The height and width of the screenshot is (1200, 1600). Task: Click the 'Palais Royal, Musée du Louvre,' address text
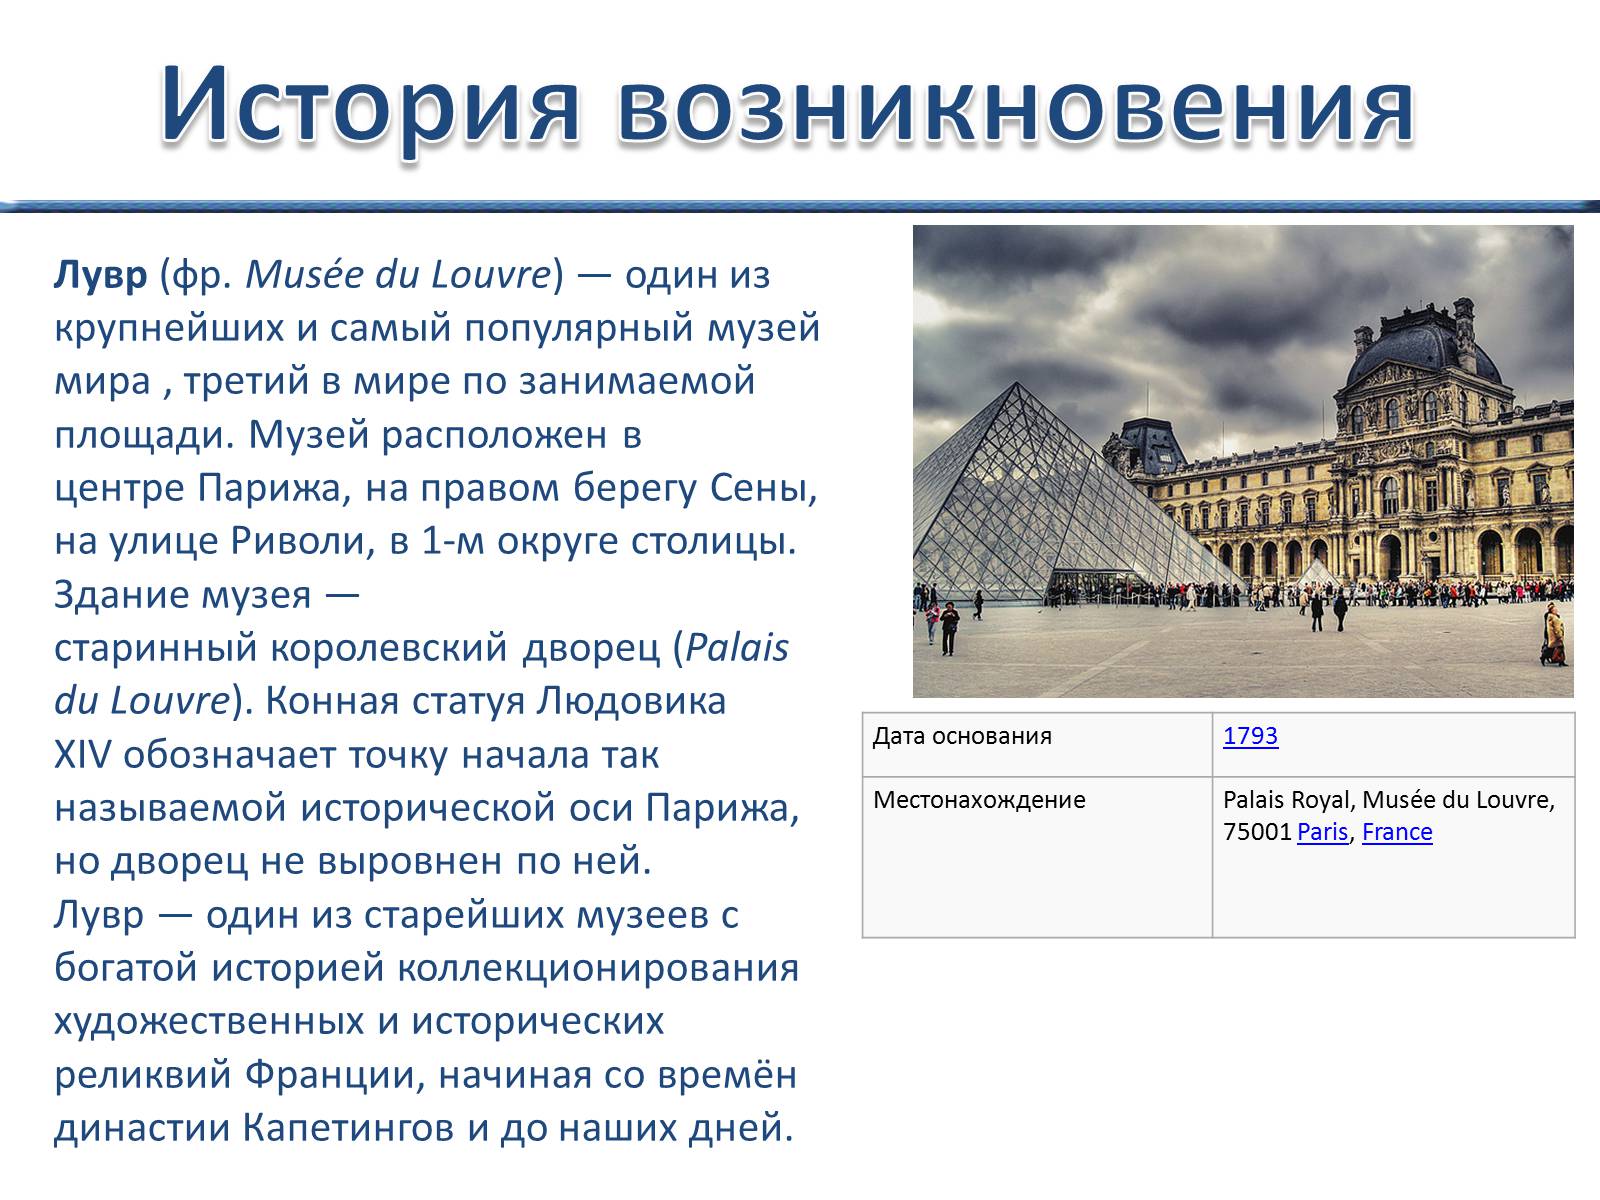[x=1389, y=800]
